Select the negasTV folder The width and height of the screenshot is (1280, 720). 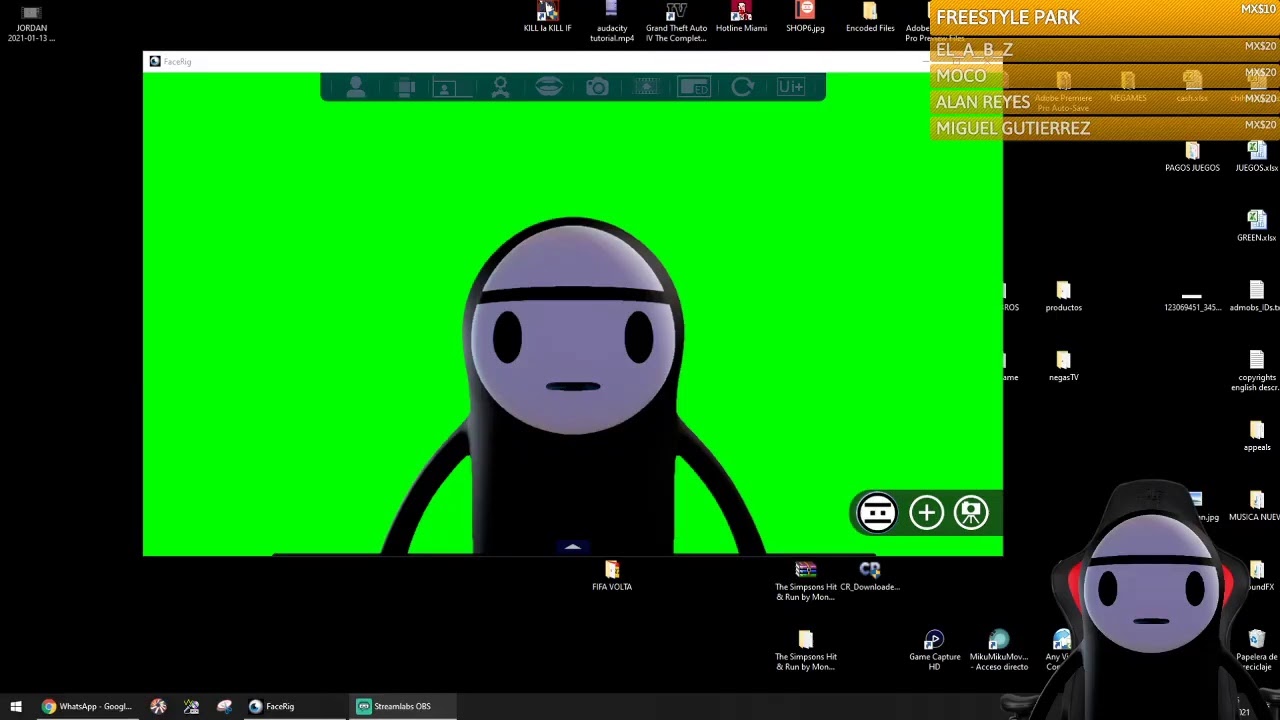click(1063, 367)
